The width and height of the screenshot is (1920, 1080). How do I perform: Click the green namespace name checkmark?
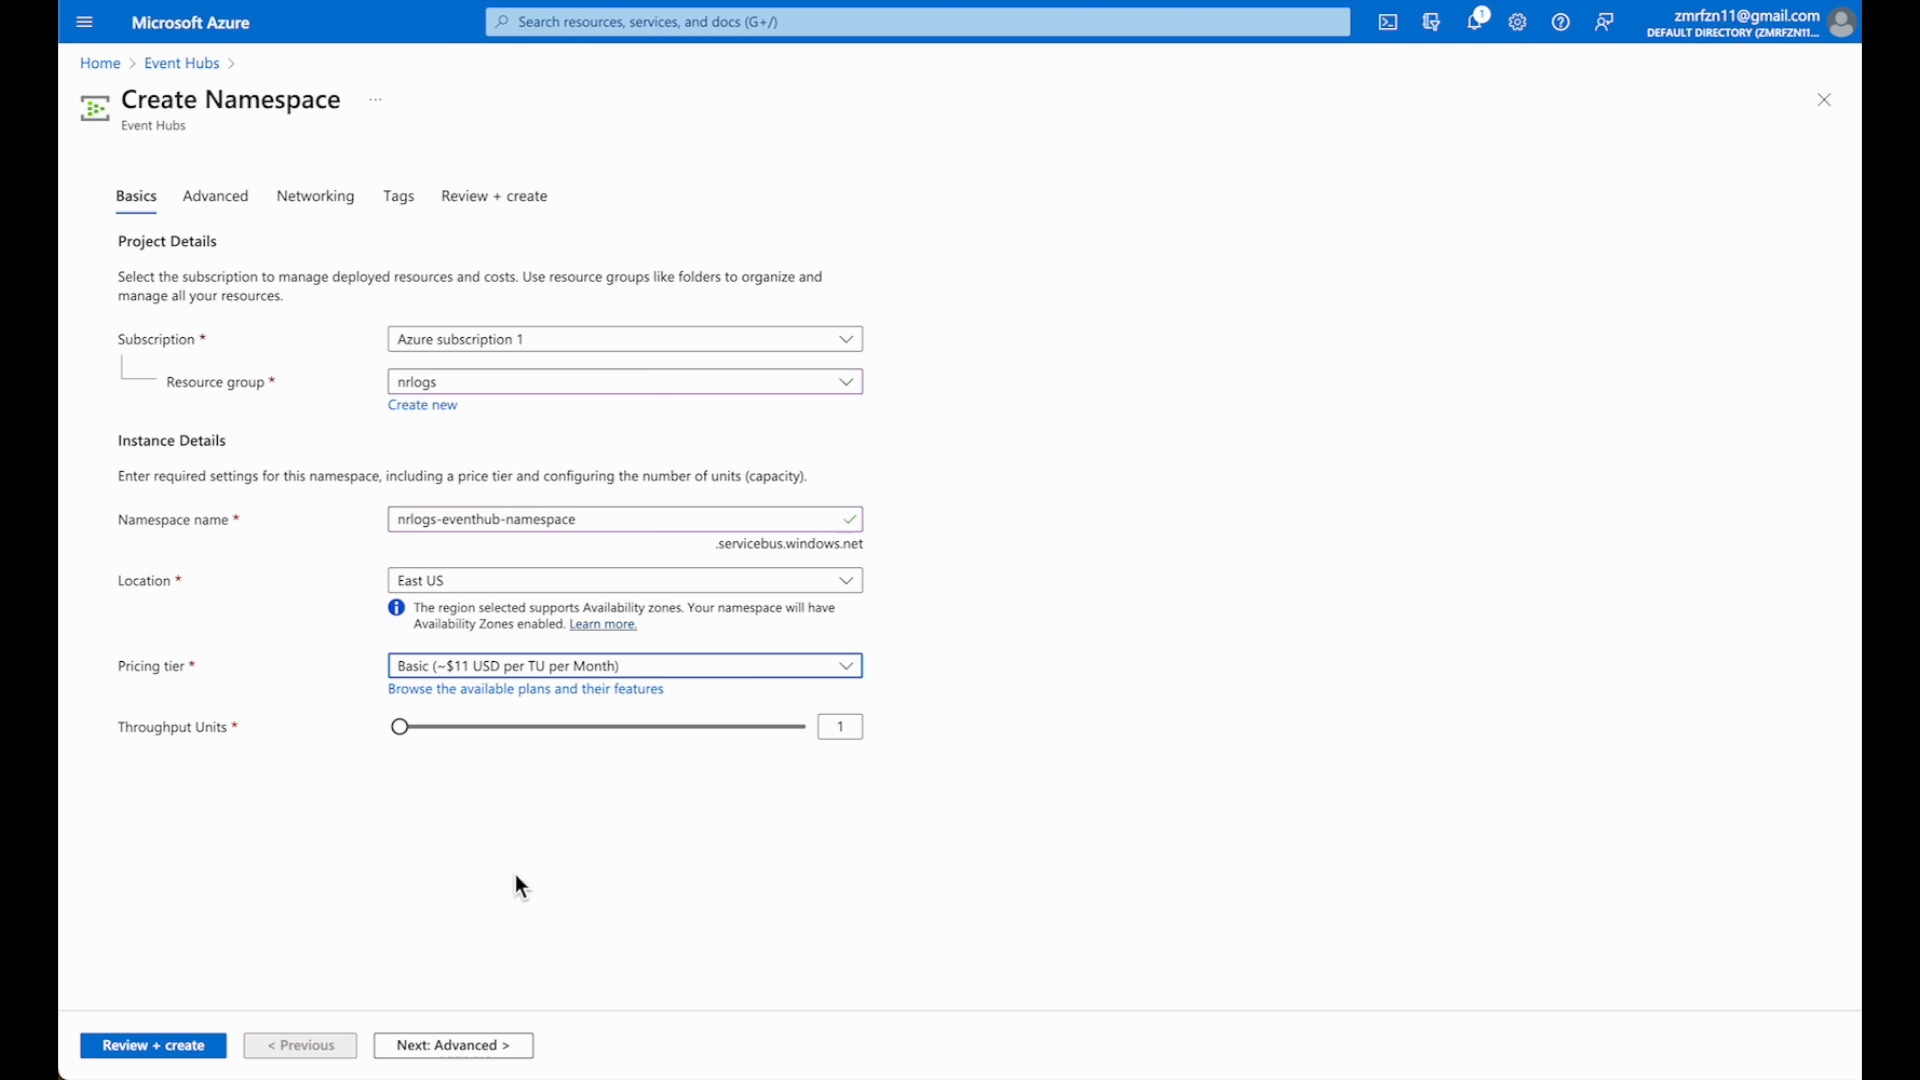point(849,520)
